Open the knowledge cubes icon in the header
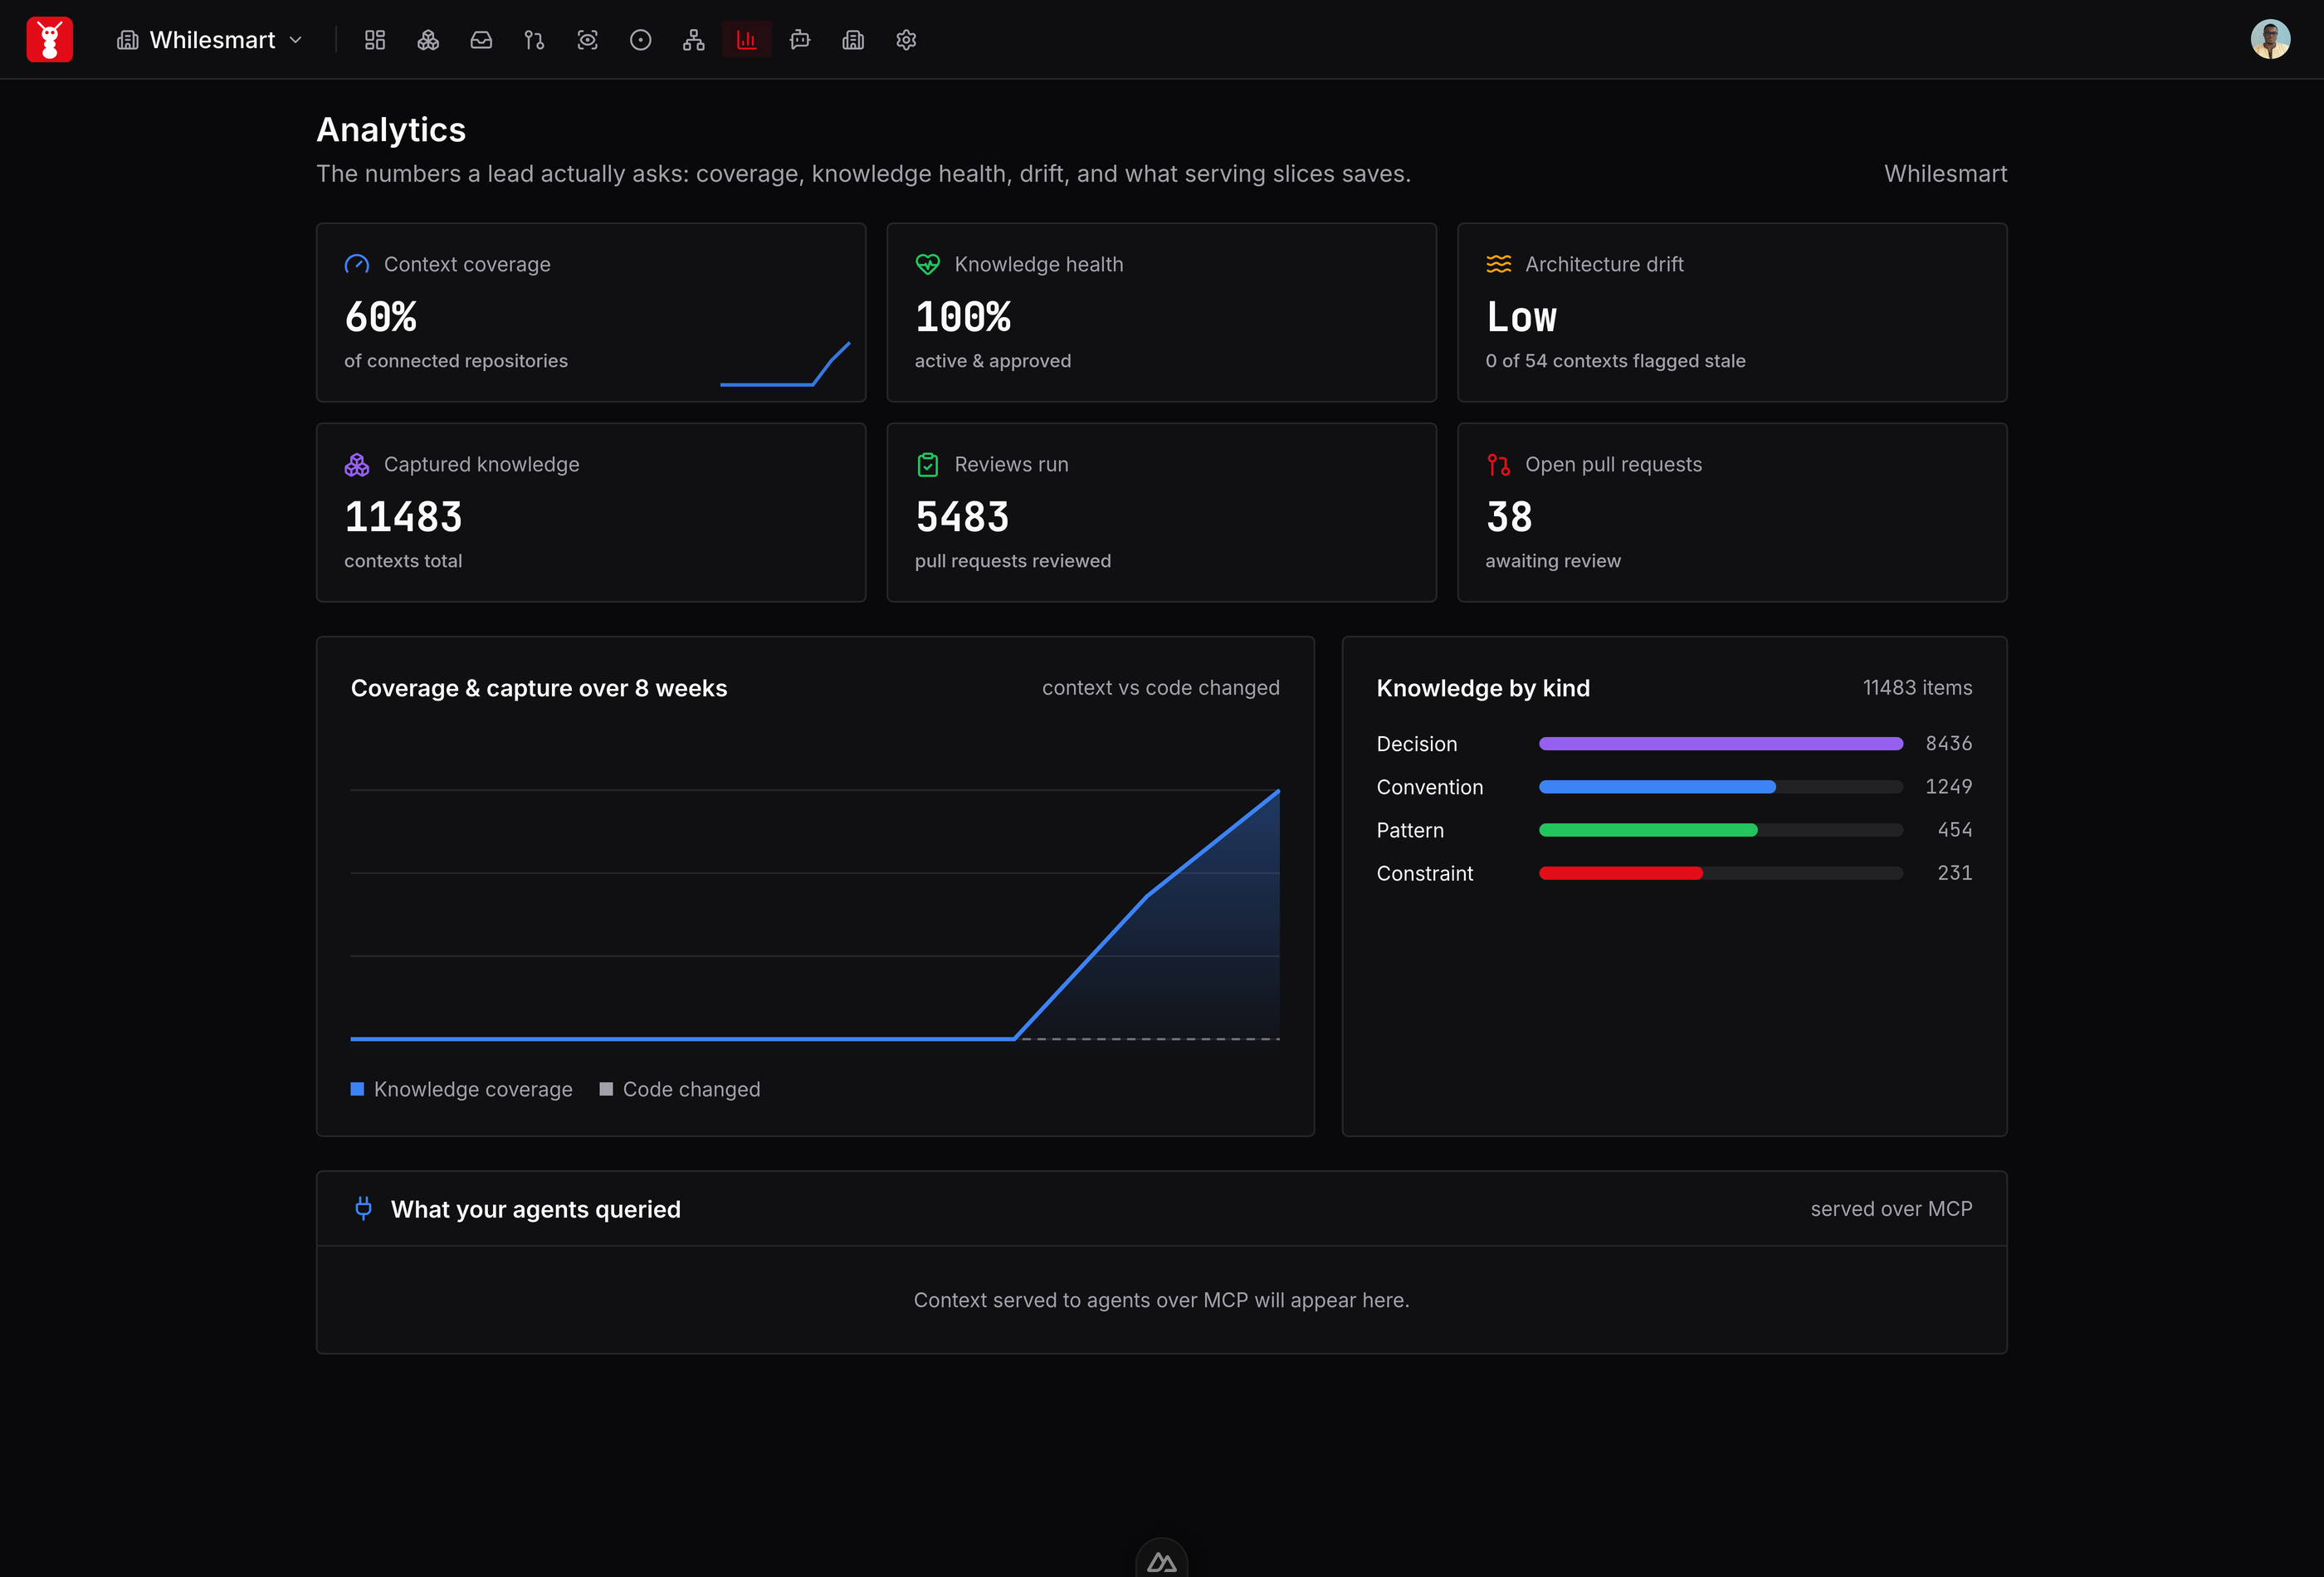Image resolution: width=2324 pixels, height=1577 pixels. pos(428,40)
